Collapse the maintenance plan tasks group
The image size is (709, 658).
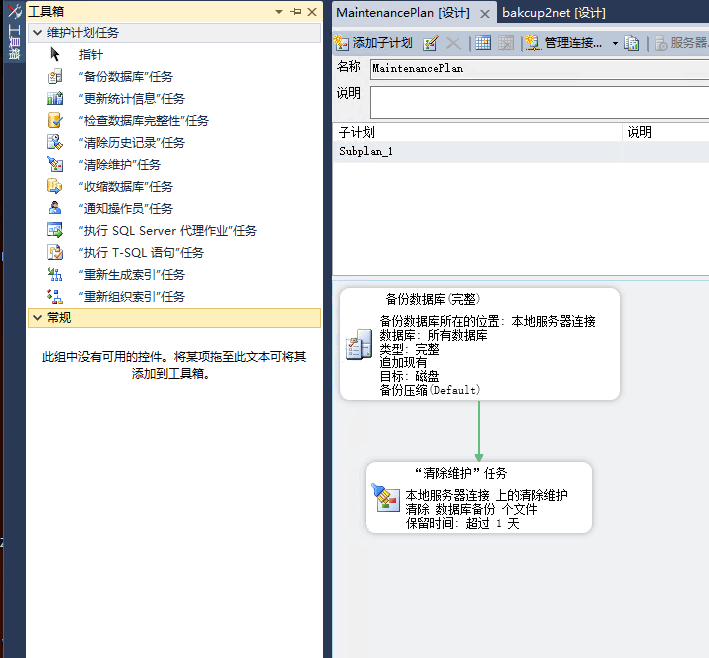click(x=38, y=33)
